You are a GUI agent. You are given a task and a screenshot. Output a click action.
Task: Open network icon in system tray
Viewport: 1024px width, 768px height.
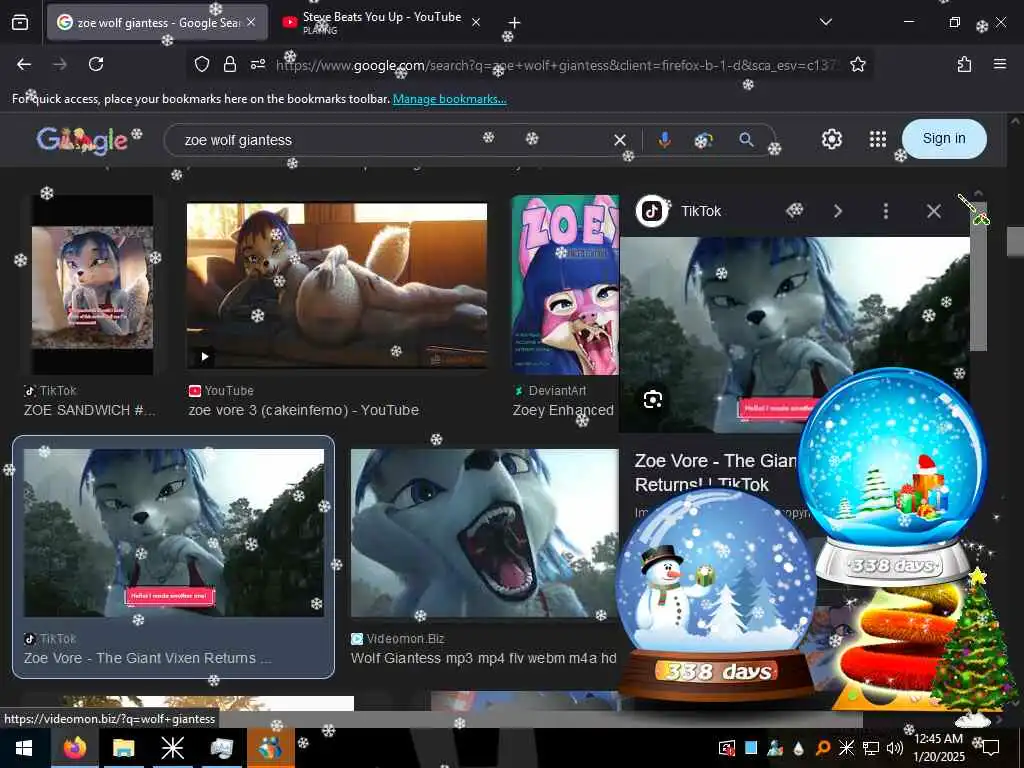[871, 748]
